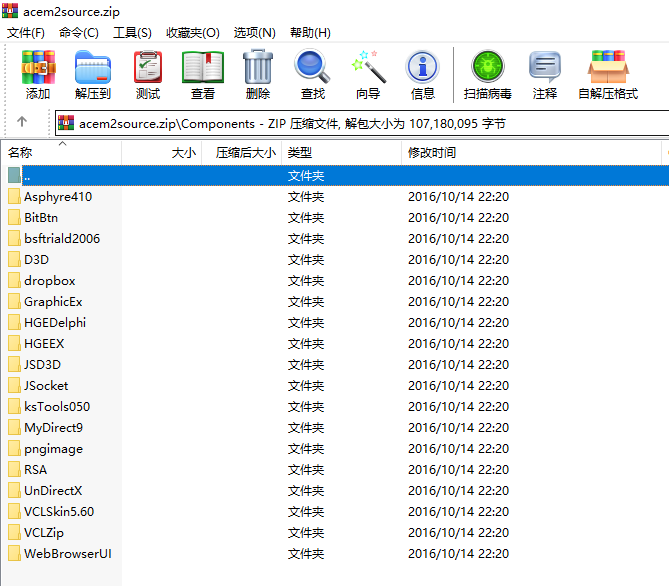Open the 帮助(H) menu
Screen dimensions: 669x586
[x=310, y=32]
